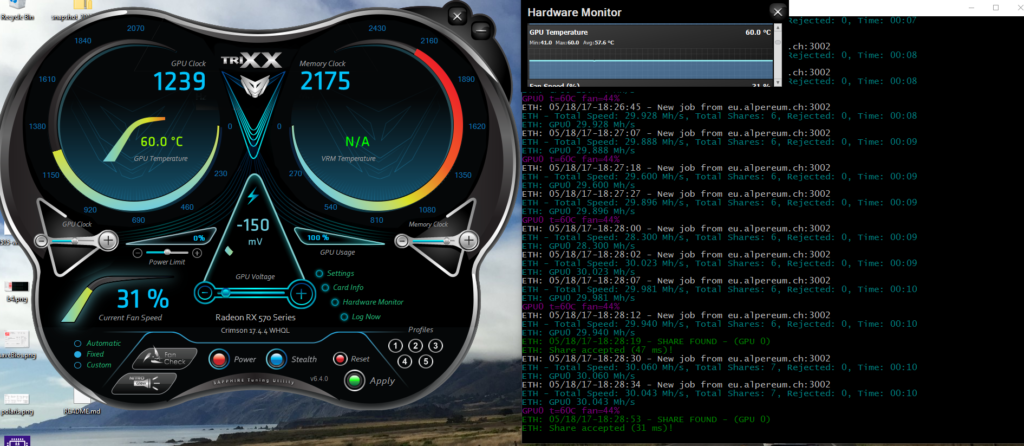Click the Hardware Monitor vertical scrollbar
This screenshot has height=446, width=1024.
click(777, 56)
